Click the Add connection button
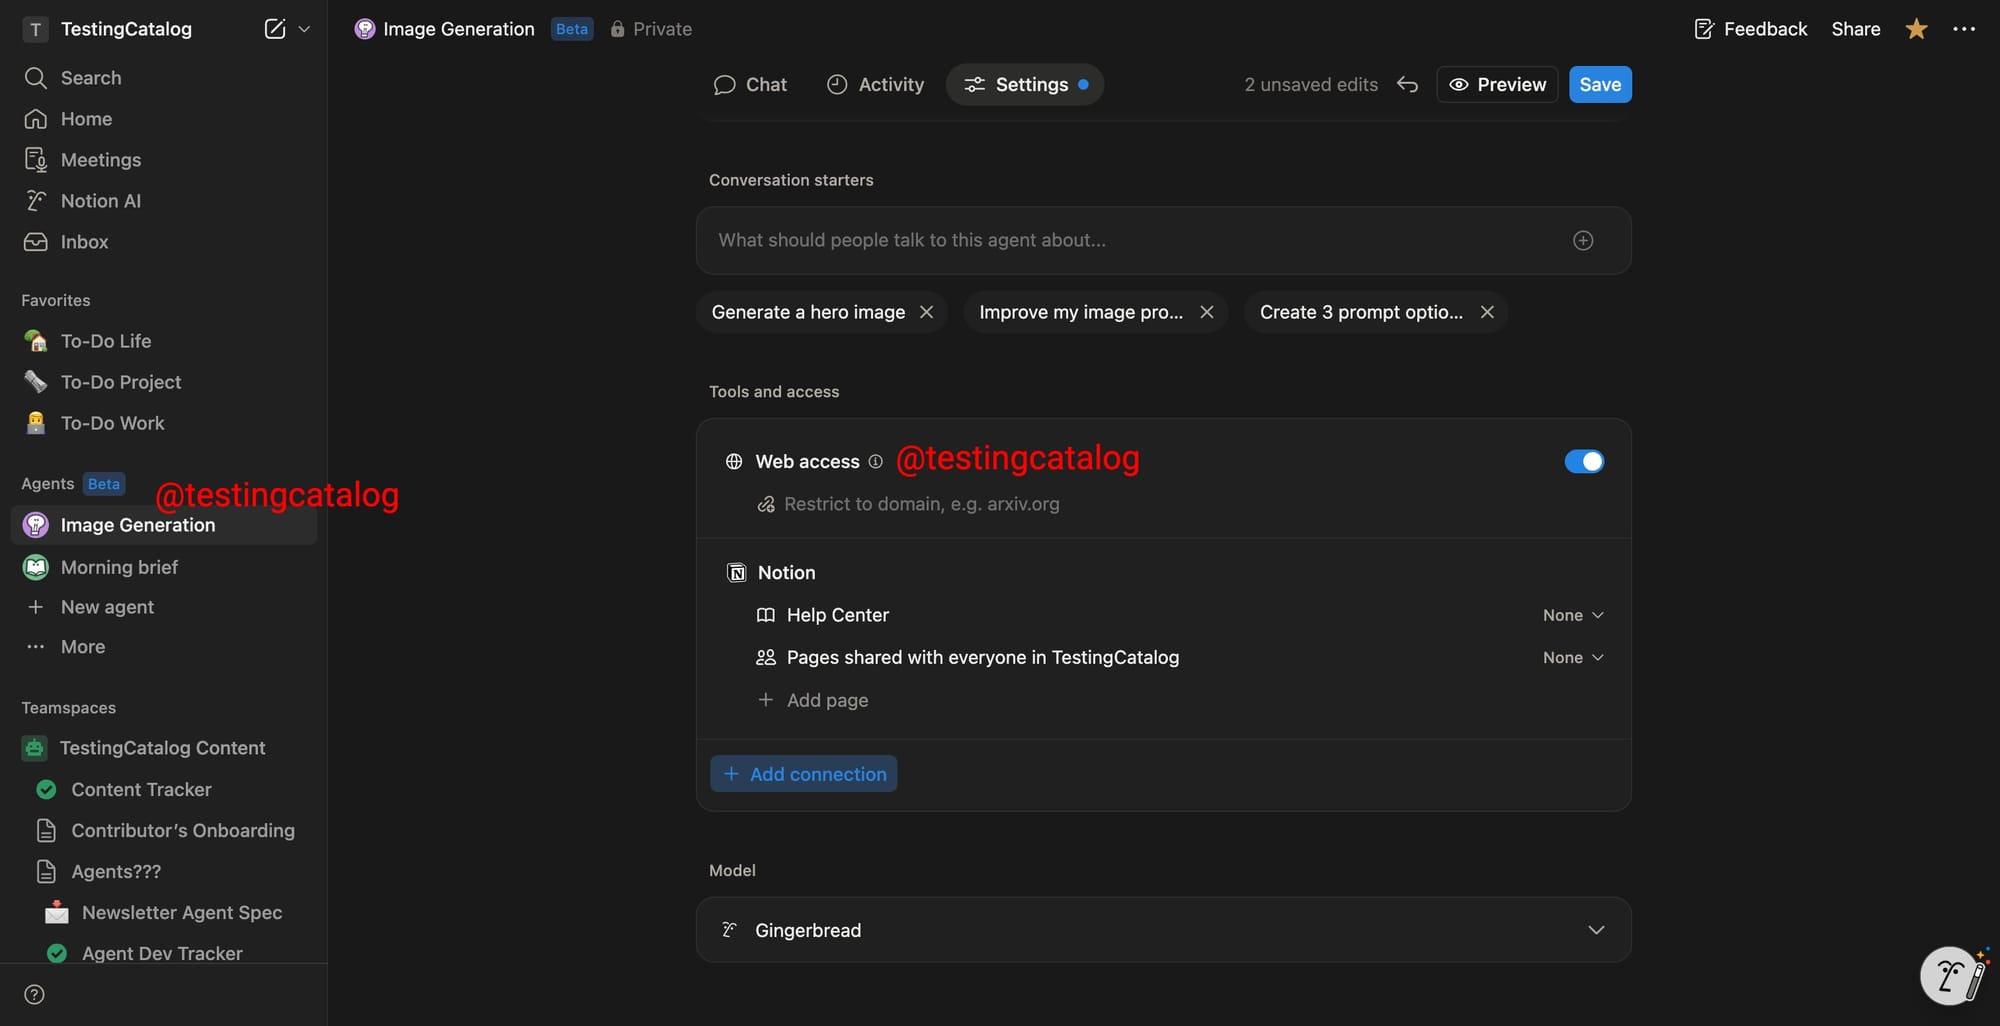Screen dimensions: 2000x1026 click(803, 774)
